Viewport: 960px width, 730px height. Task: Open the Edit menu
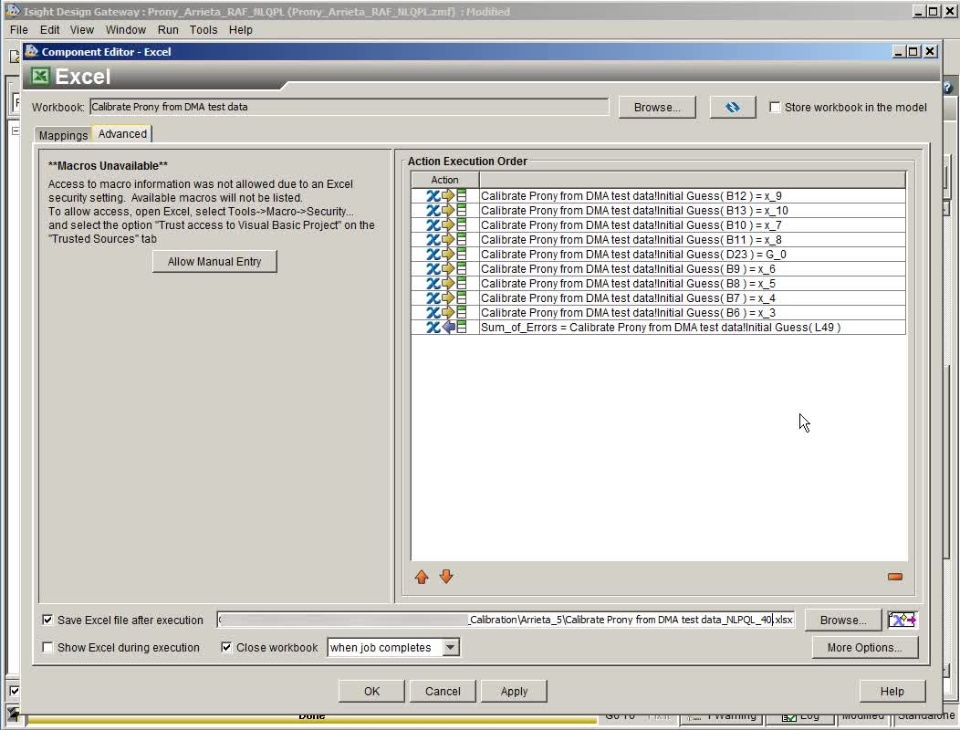click(50, 30)
